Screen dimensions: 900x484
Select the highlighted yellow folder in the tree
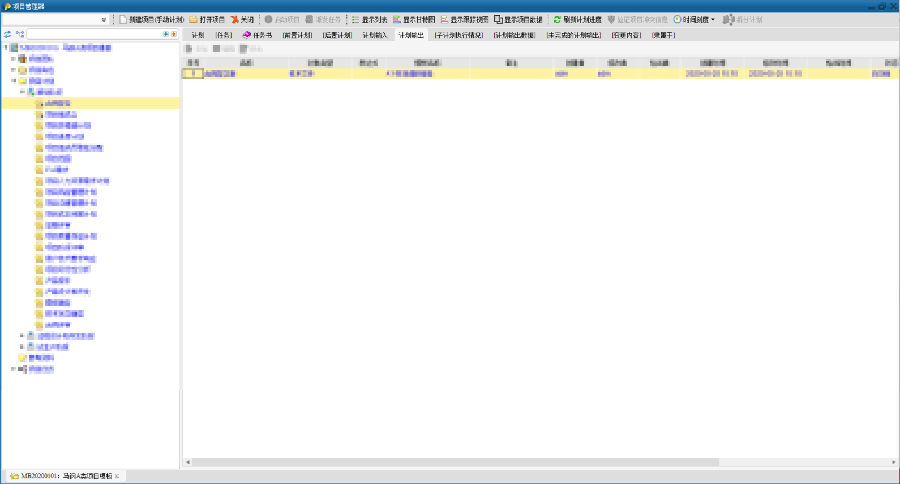(57, 103)
